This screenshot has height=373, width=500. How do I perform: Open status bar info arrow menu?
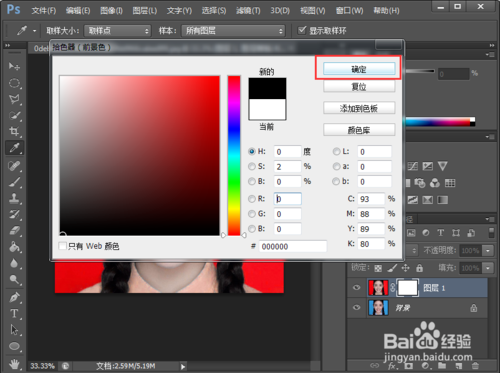[x=183, y=366]
